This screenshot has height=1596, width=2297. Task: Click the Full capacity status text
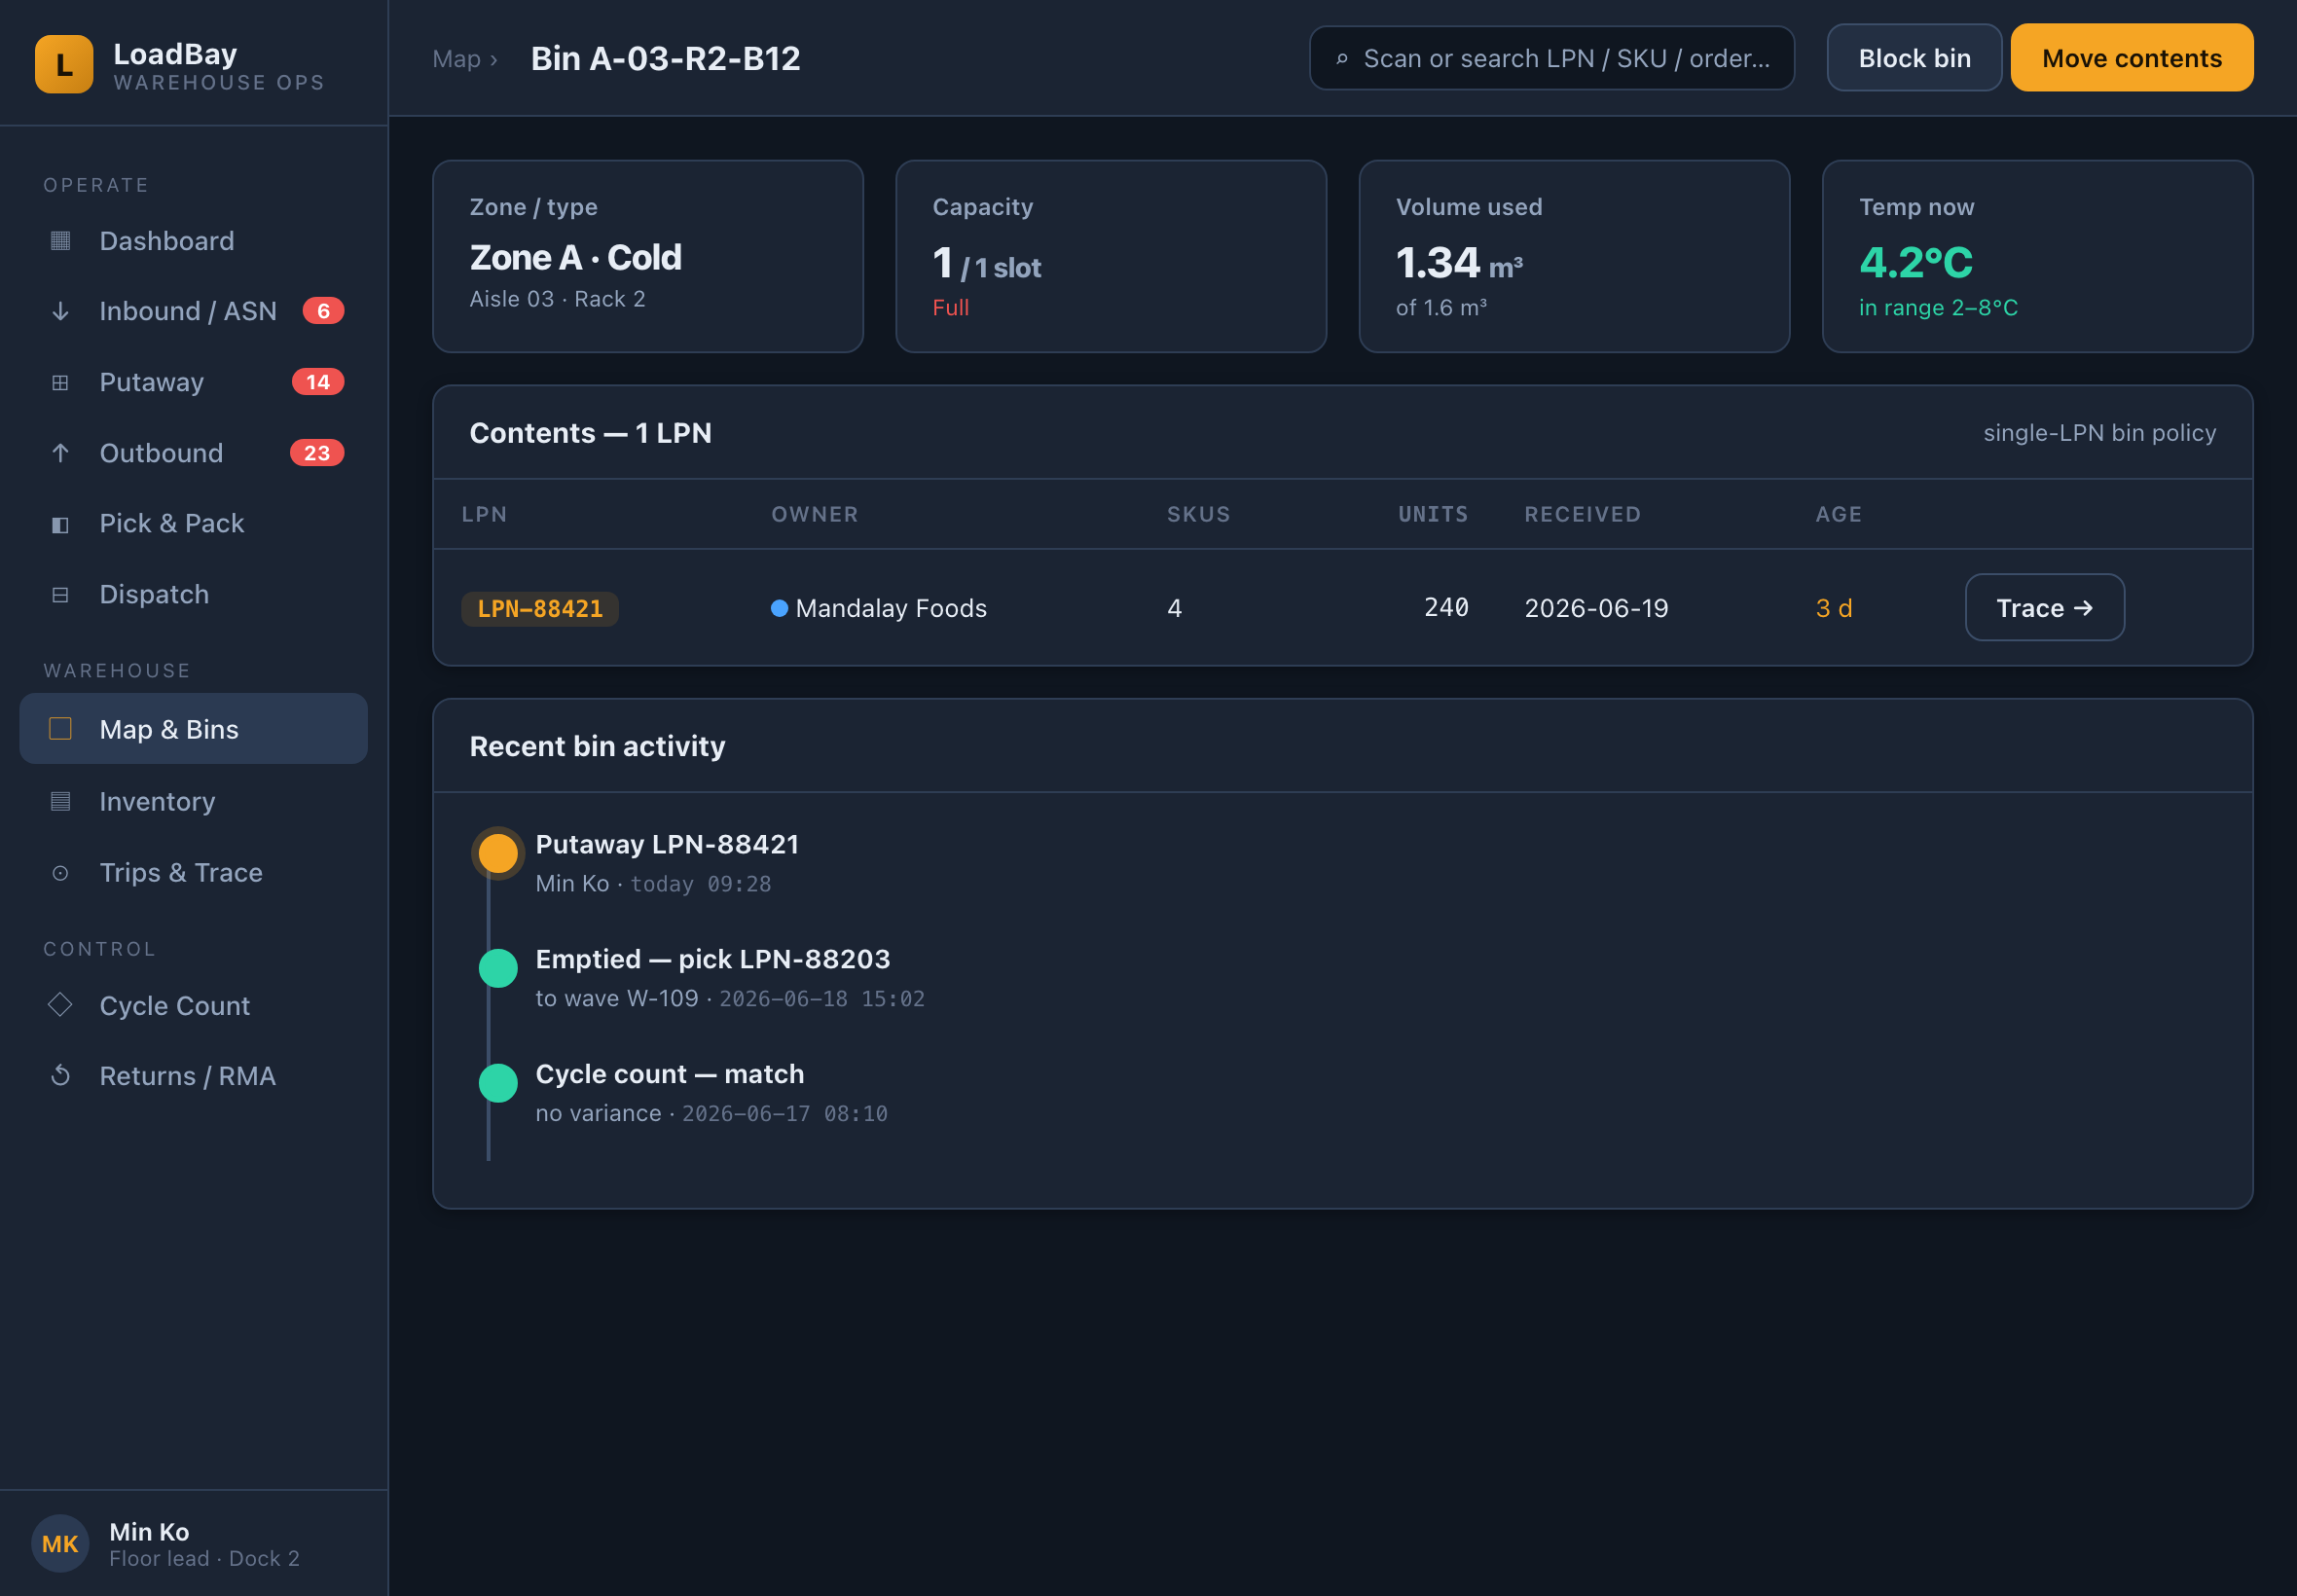coord(950,308)
